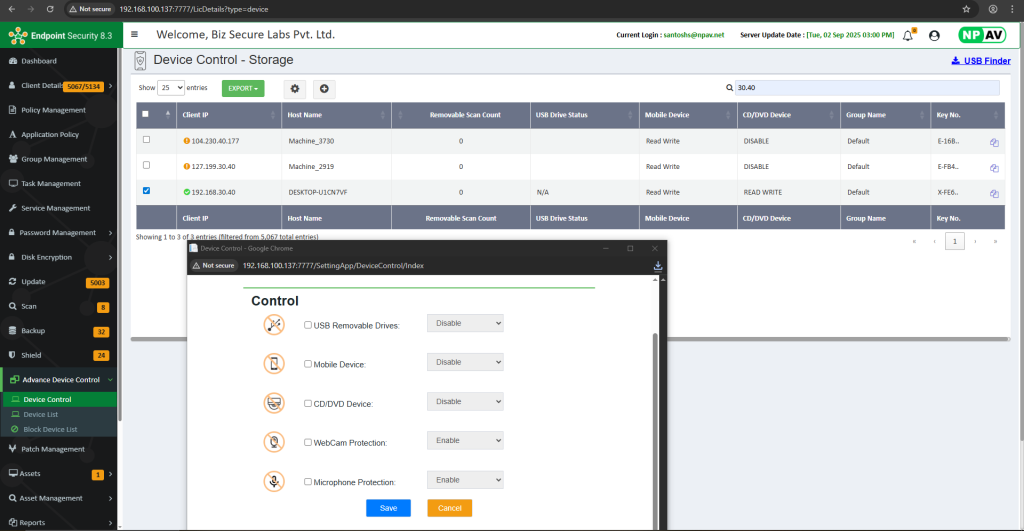Click the NPAV logo in top right

tap(981, 35)
